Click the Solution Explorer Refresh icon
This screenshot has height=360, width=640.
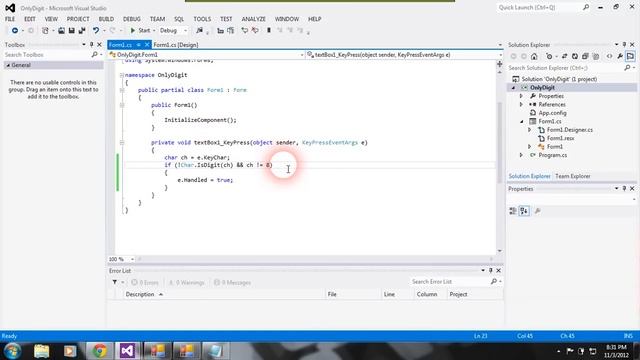(x=575, y=56)
